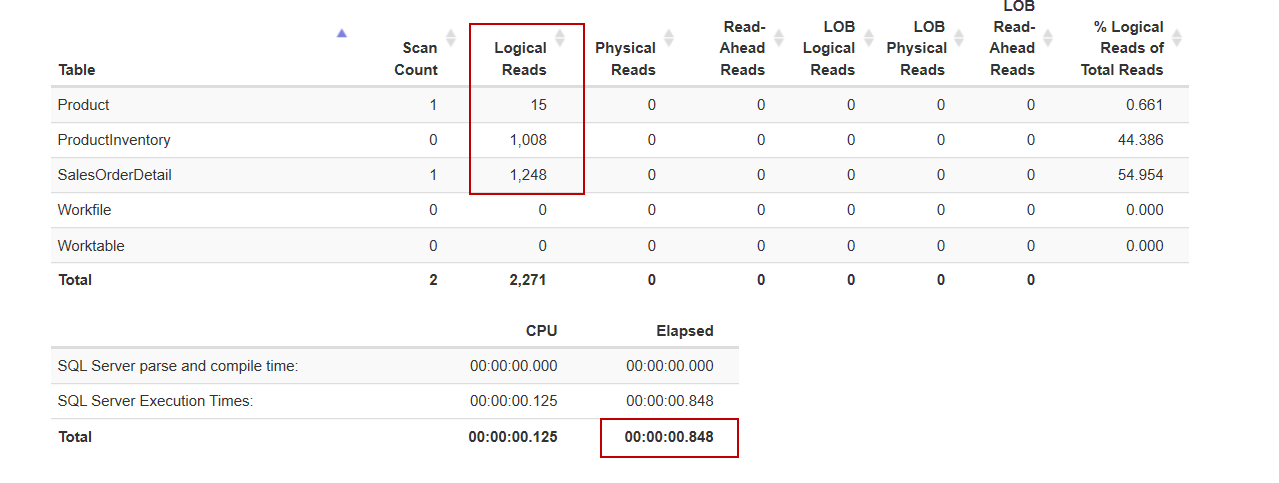Click Physical Reads sort icon
This screenshot has height=483, width=1279.
[x=669, y=37]
